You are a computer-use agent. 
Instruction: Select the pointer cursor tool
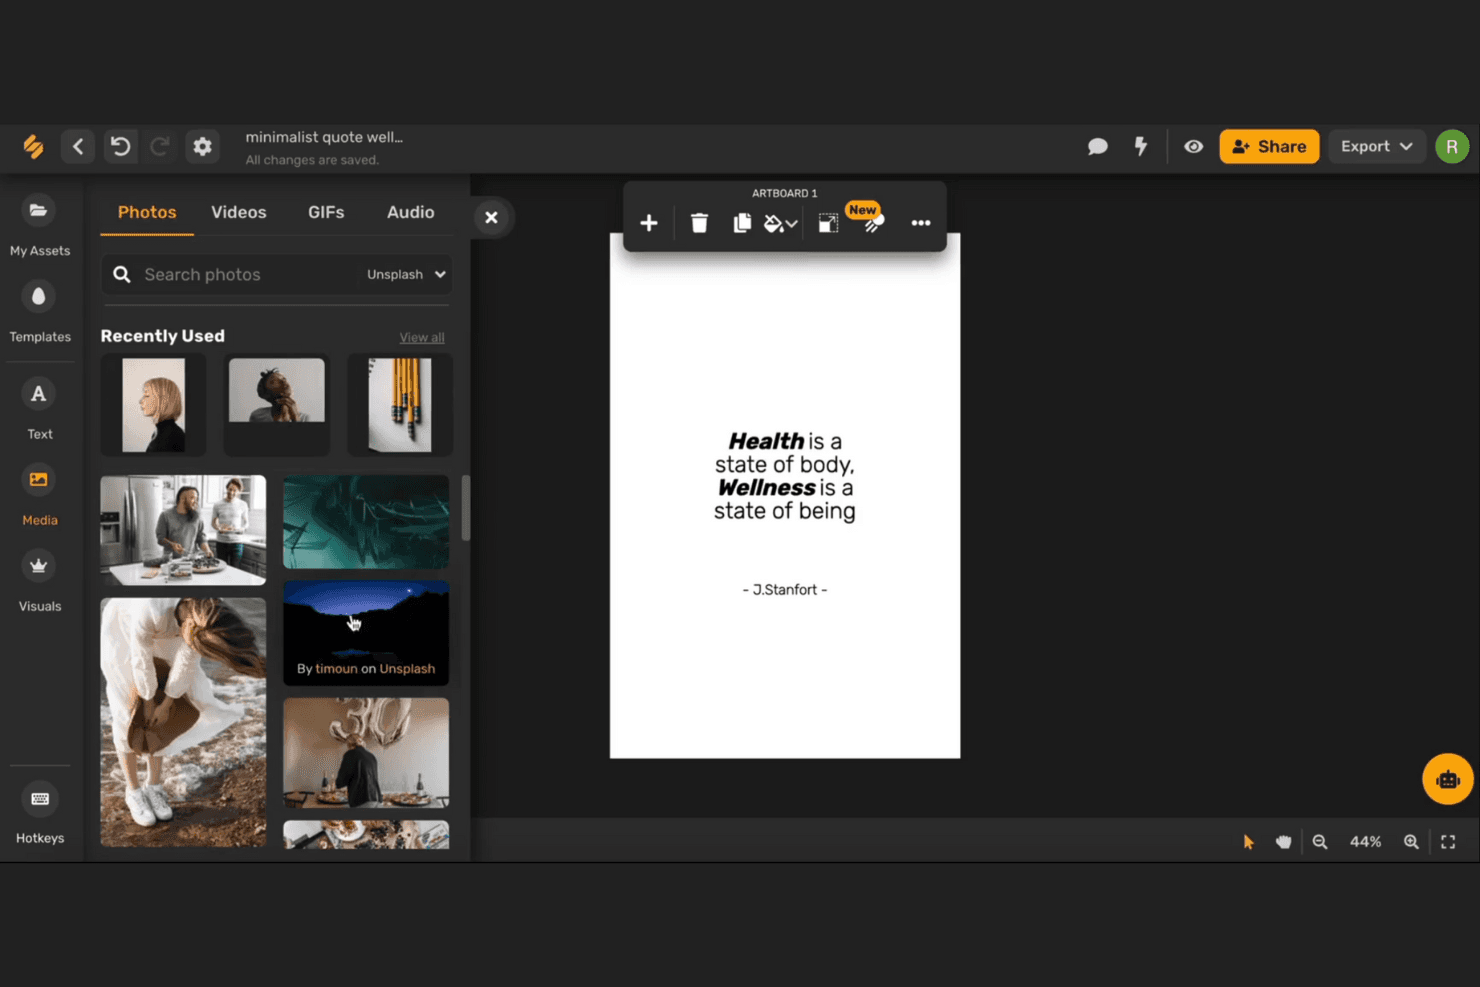[1248, 842]
